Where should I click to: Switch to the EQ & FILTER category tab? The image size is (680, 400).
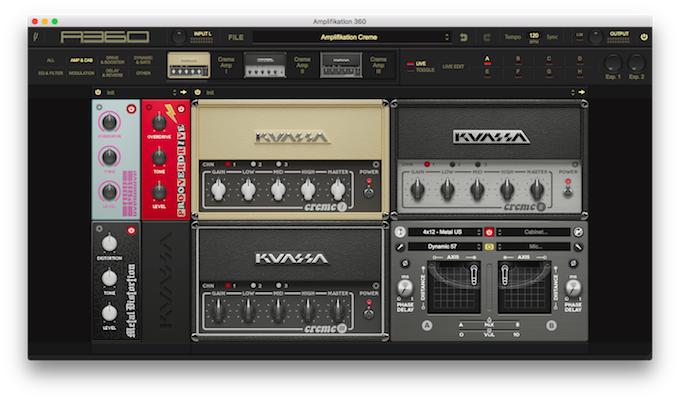pos(51,73)
